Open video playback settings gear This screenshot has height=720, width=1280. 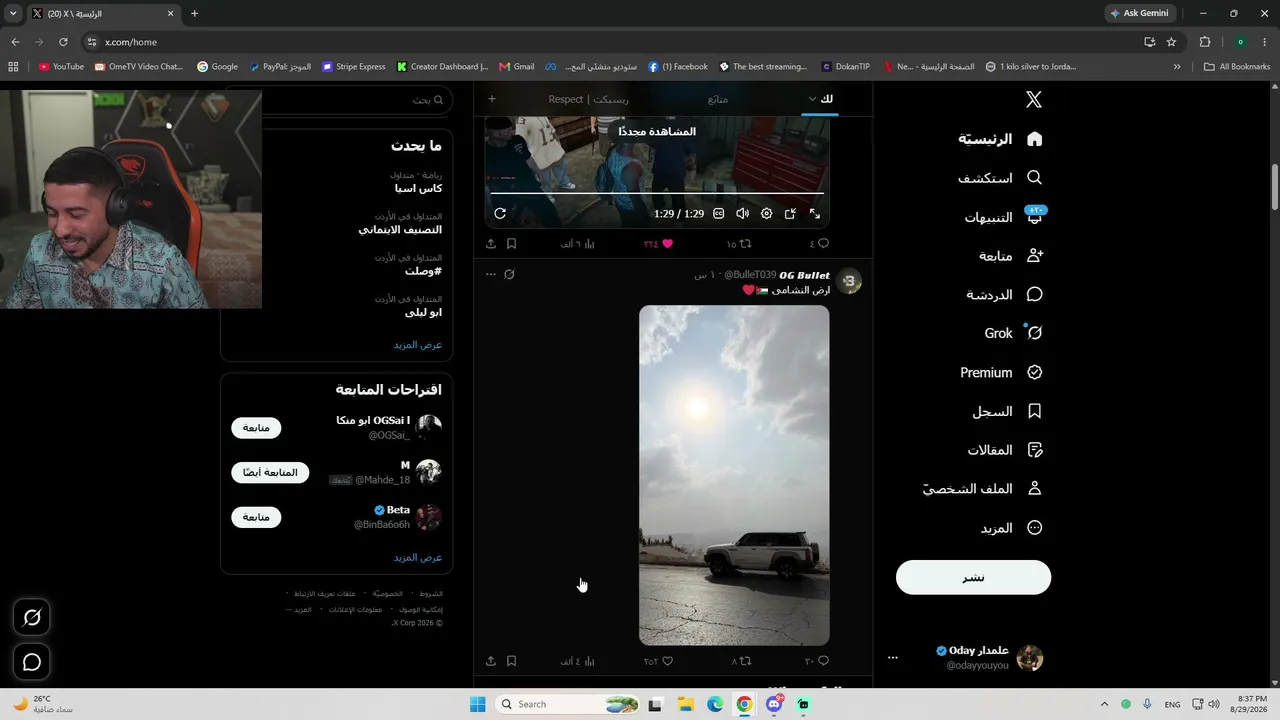766,213
